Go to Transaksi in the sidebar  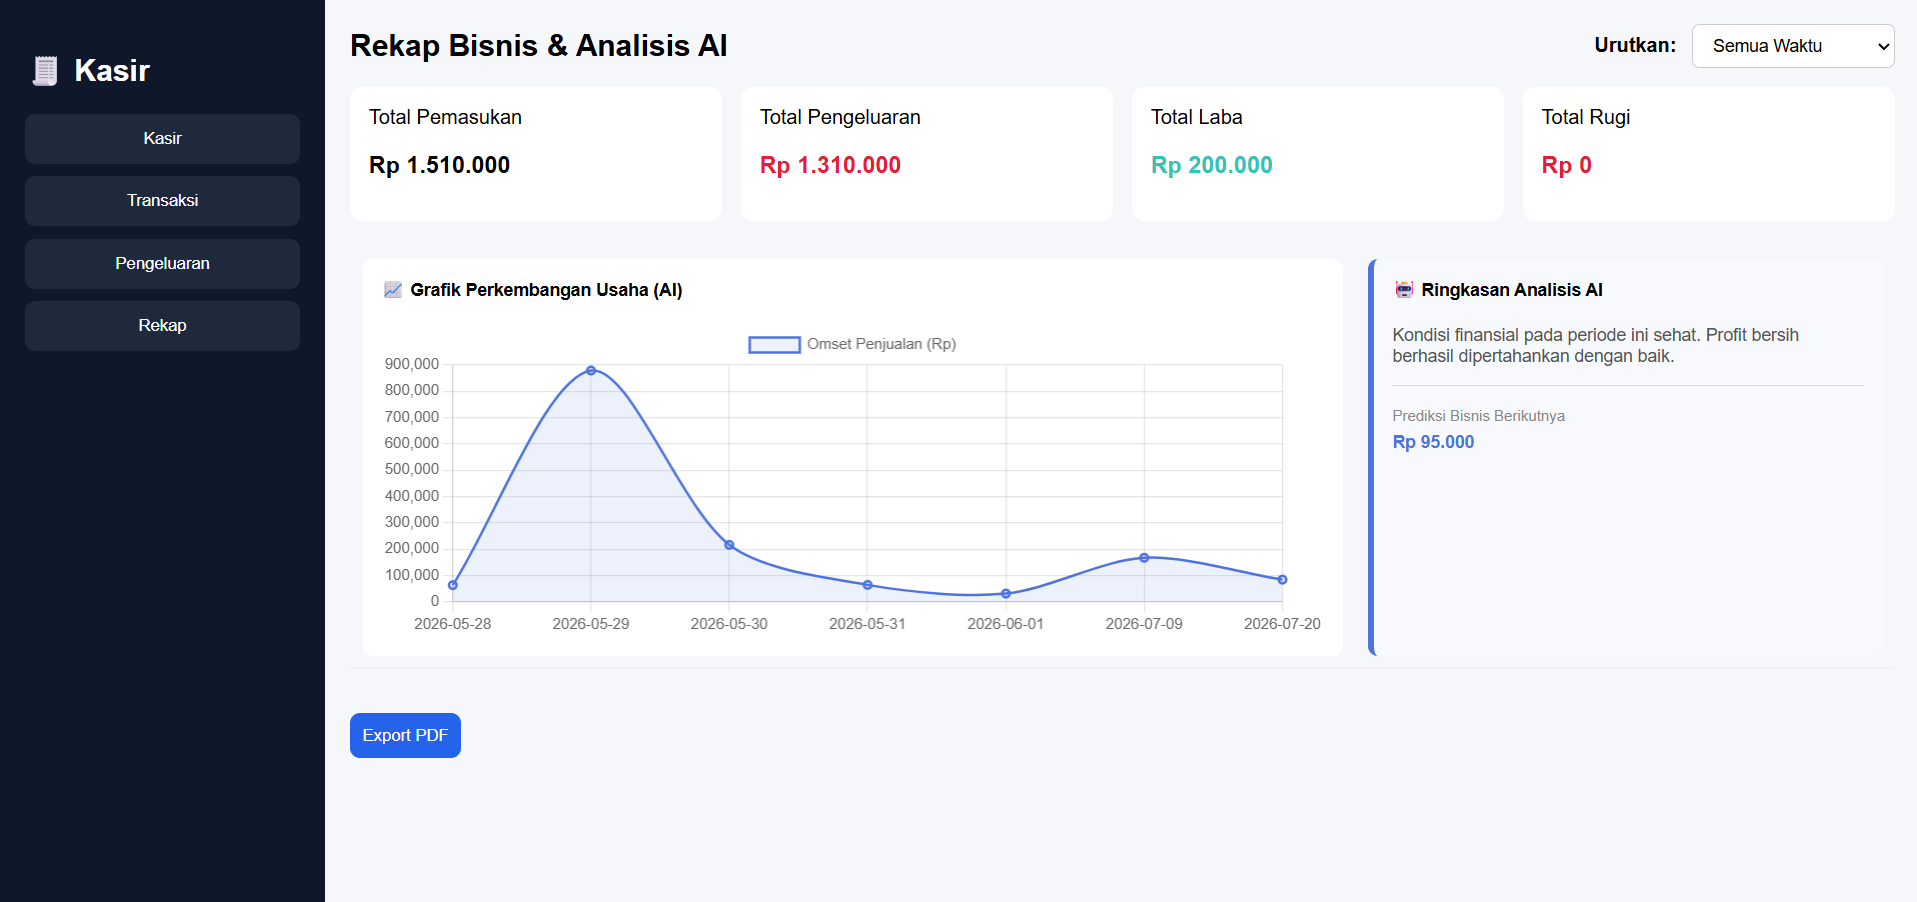coord(162,201)
